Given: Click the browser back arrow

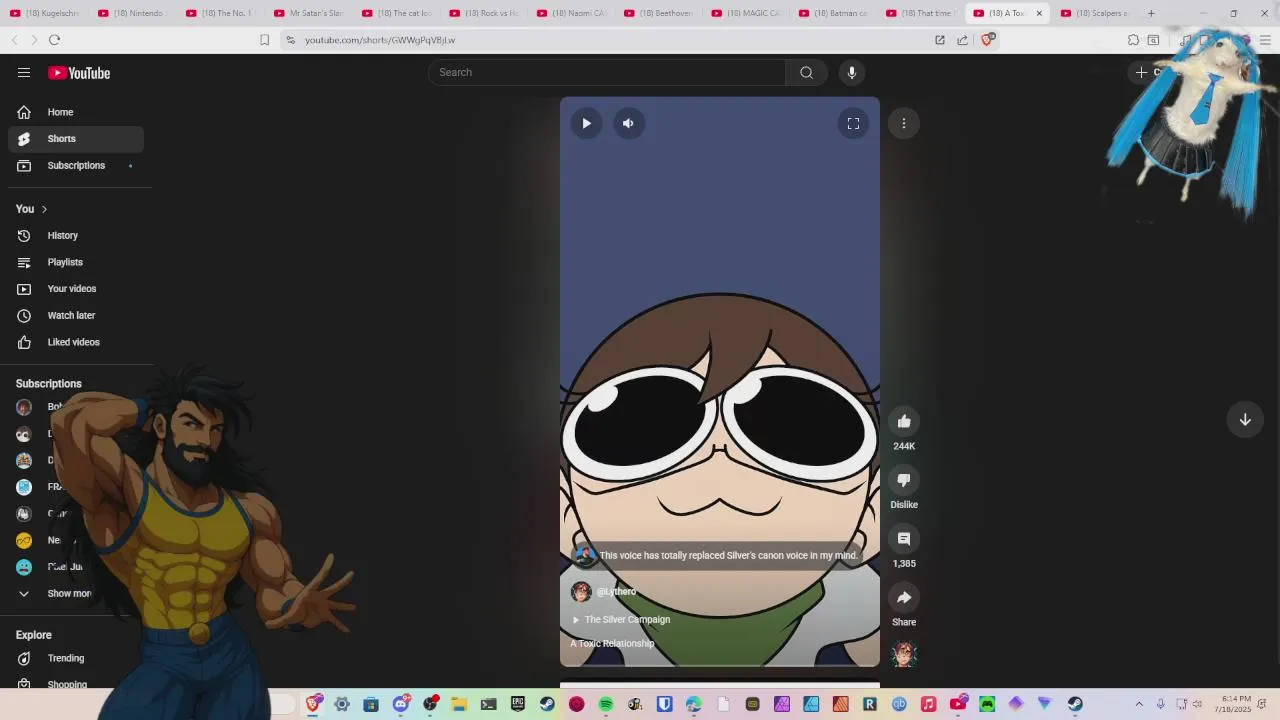Looking at the screenshot, I should [x=14, y=40].
